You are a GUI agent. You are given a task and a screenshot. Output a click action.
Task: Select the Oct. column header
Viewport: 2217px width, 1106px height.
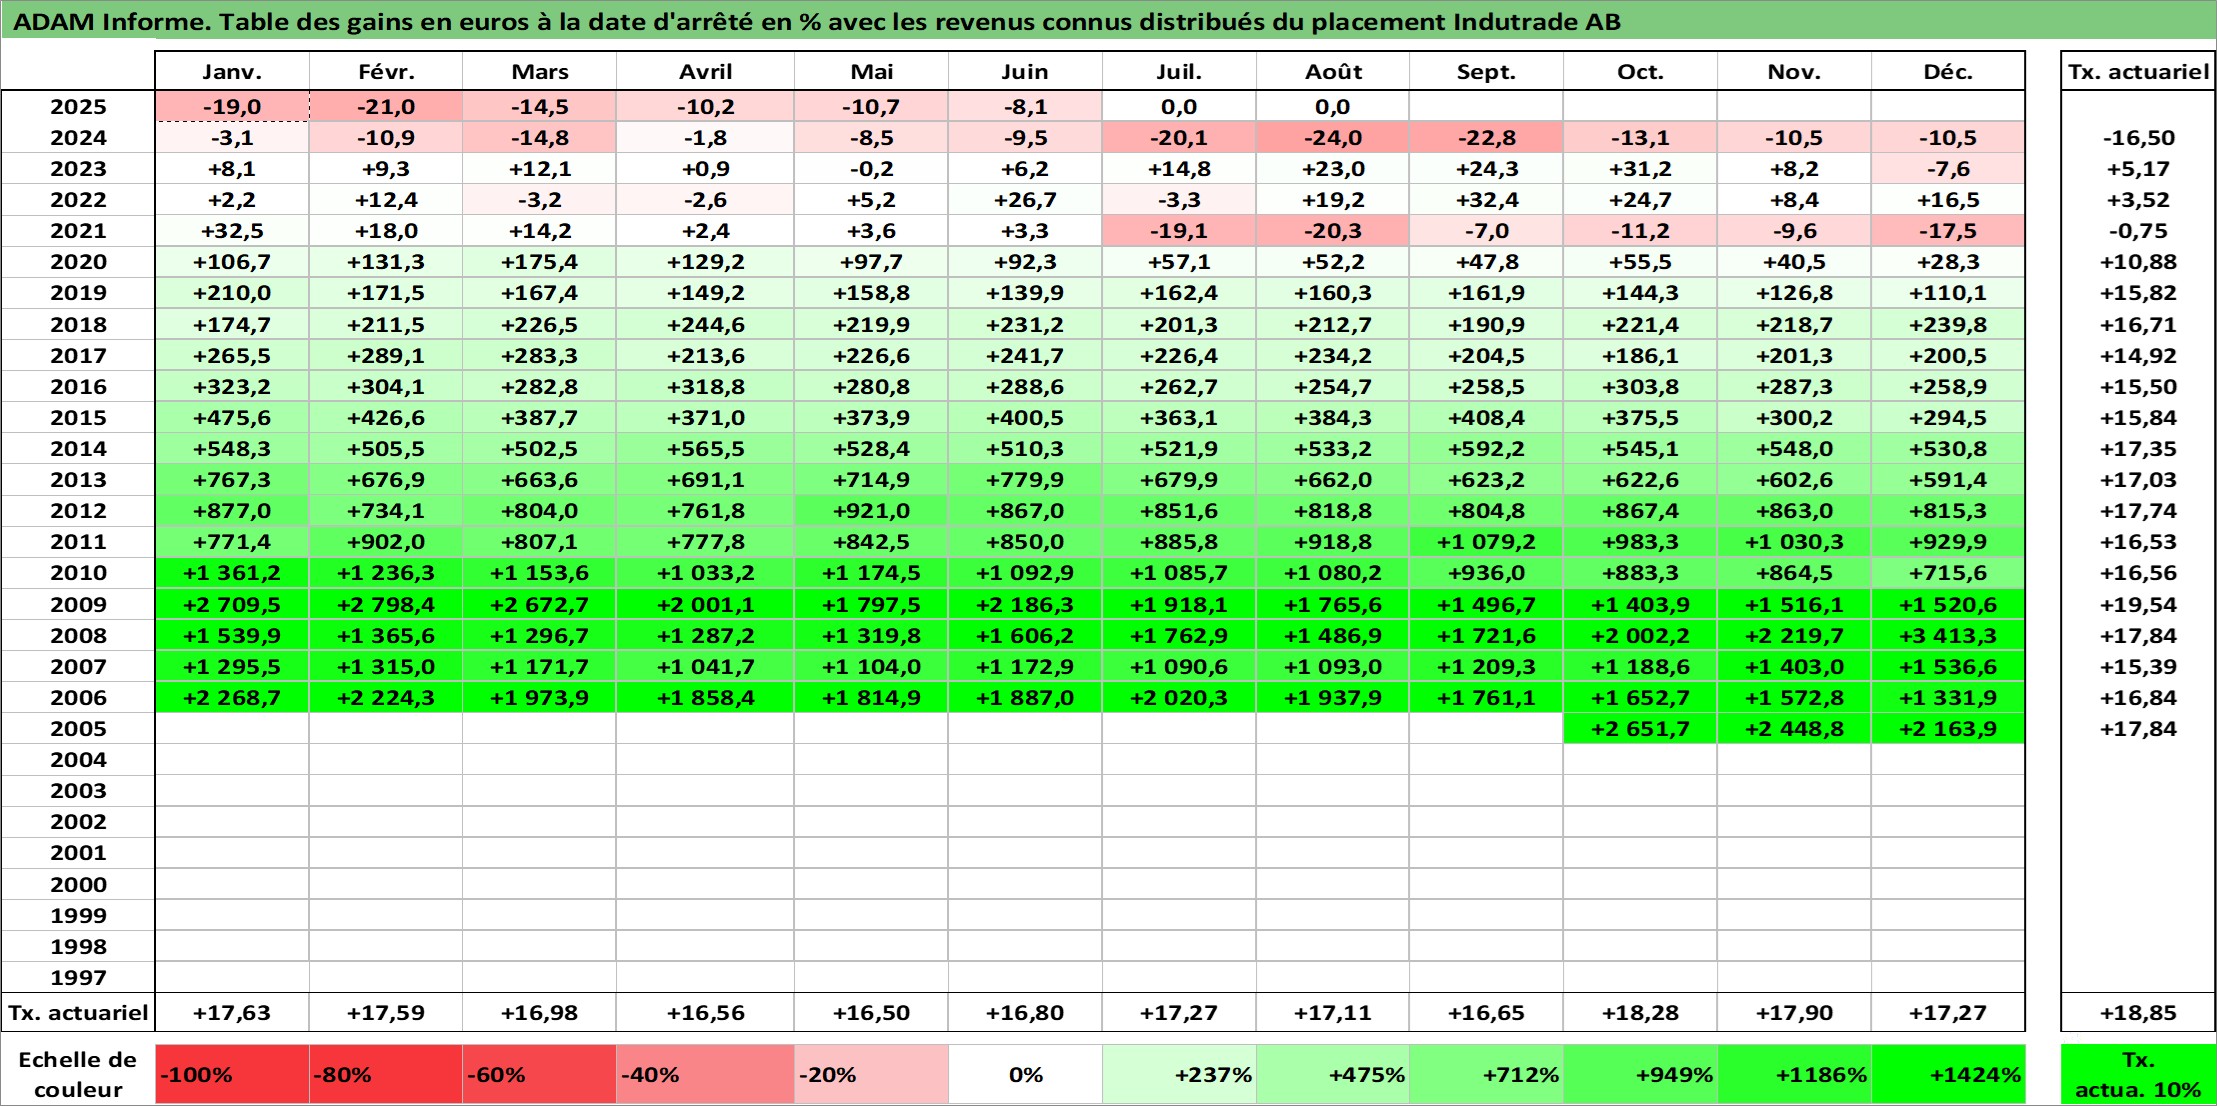(x=1640, y=72)
